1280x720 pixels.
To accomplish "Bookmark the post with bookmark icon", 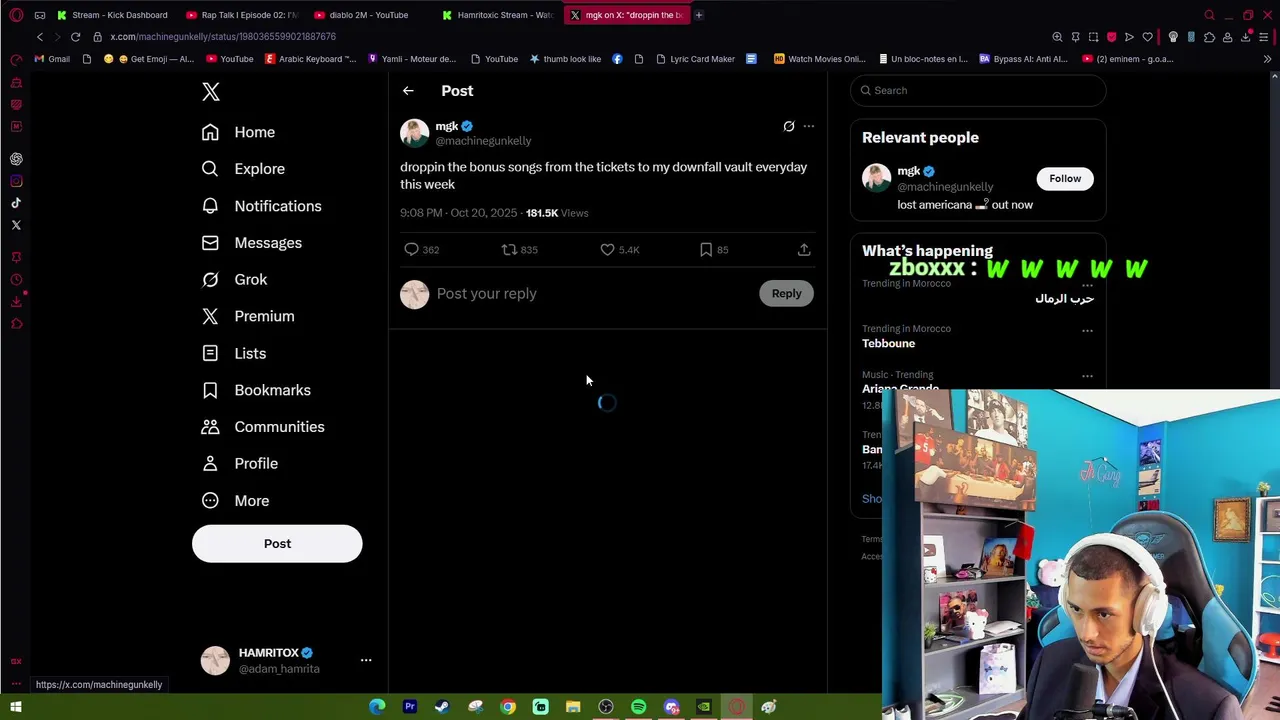I will (x=706, y=250).
